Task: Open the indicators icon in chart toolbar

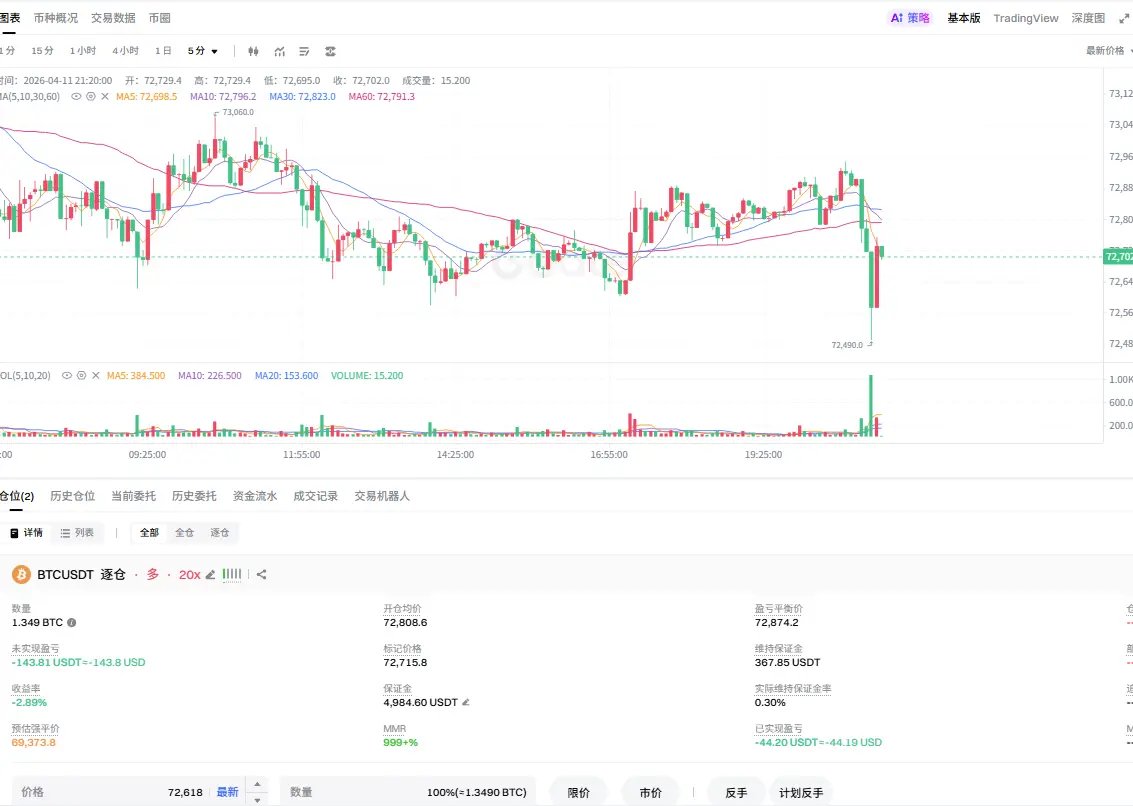Action: tap(280, 51)
